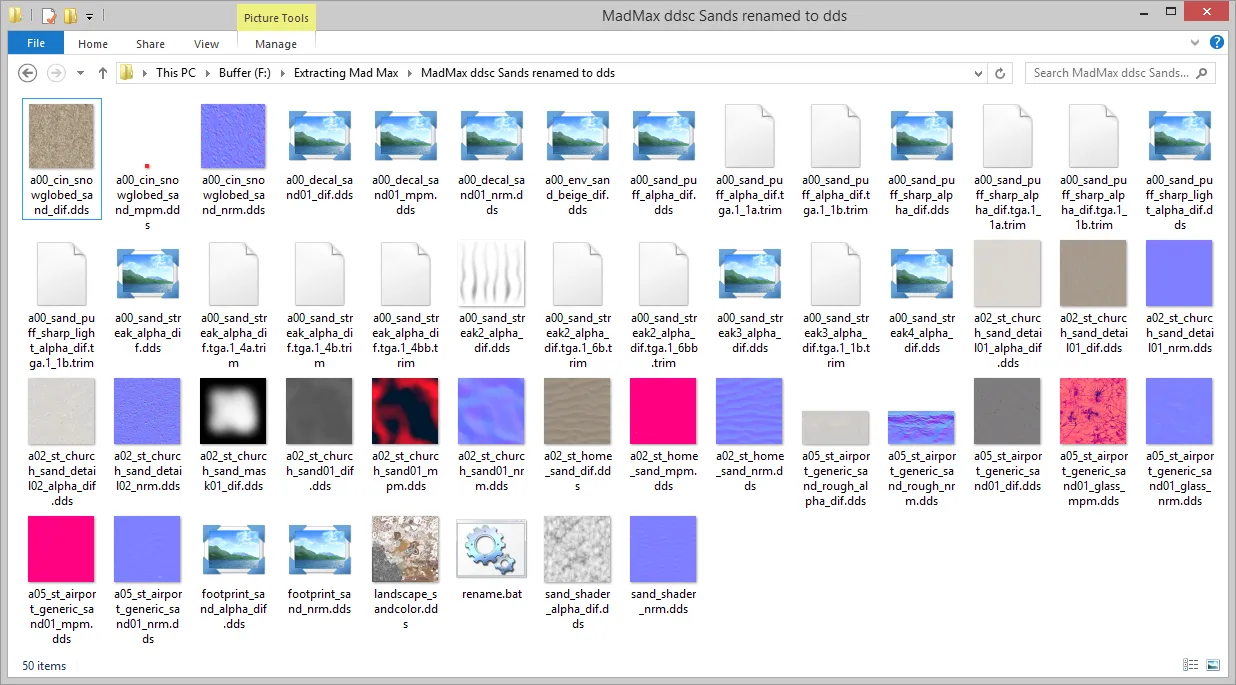Select the Manage tab under Picture Tools

[x=276, y=44]
